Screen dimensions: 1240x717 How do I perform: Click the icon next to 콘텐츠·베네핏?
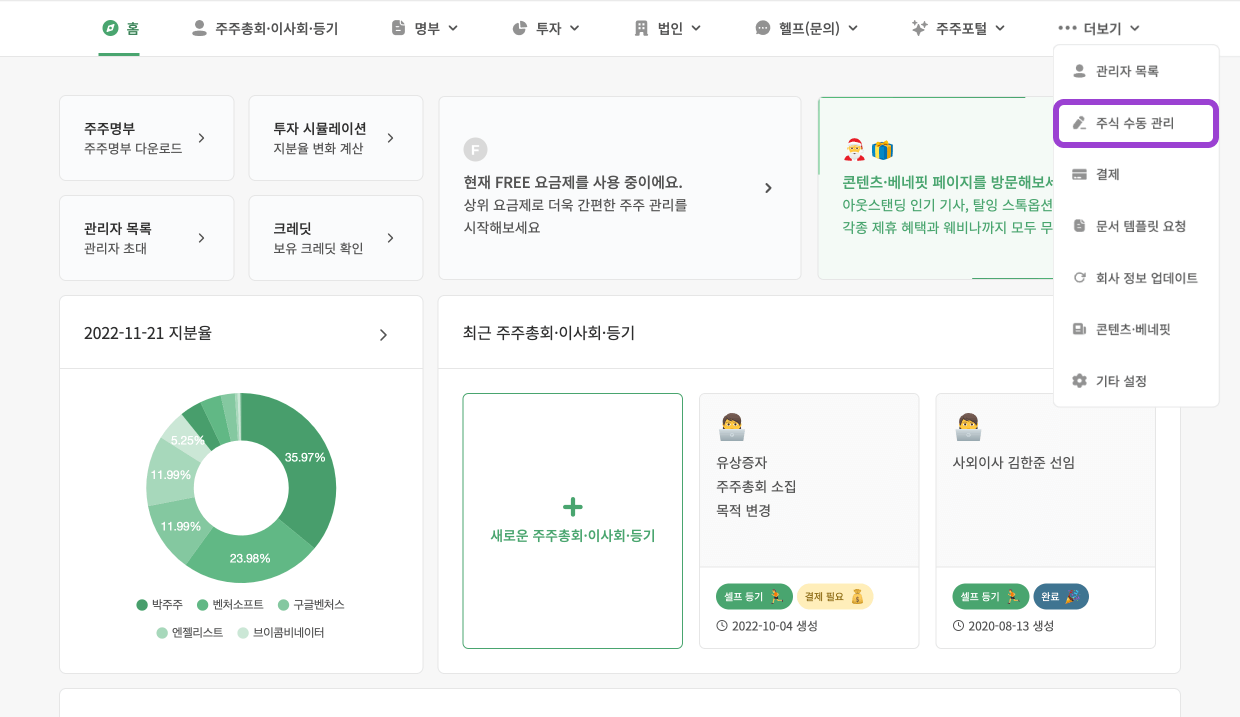(1079, 329)
